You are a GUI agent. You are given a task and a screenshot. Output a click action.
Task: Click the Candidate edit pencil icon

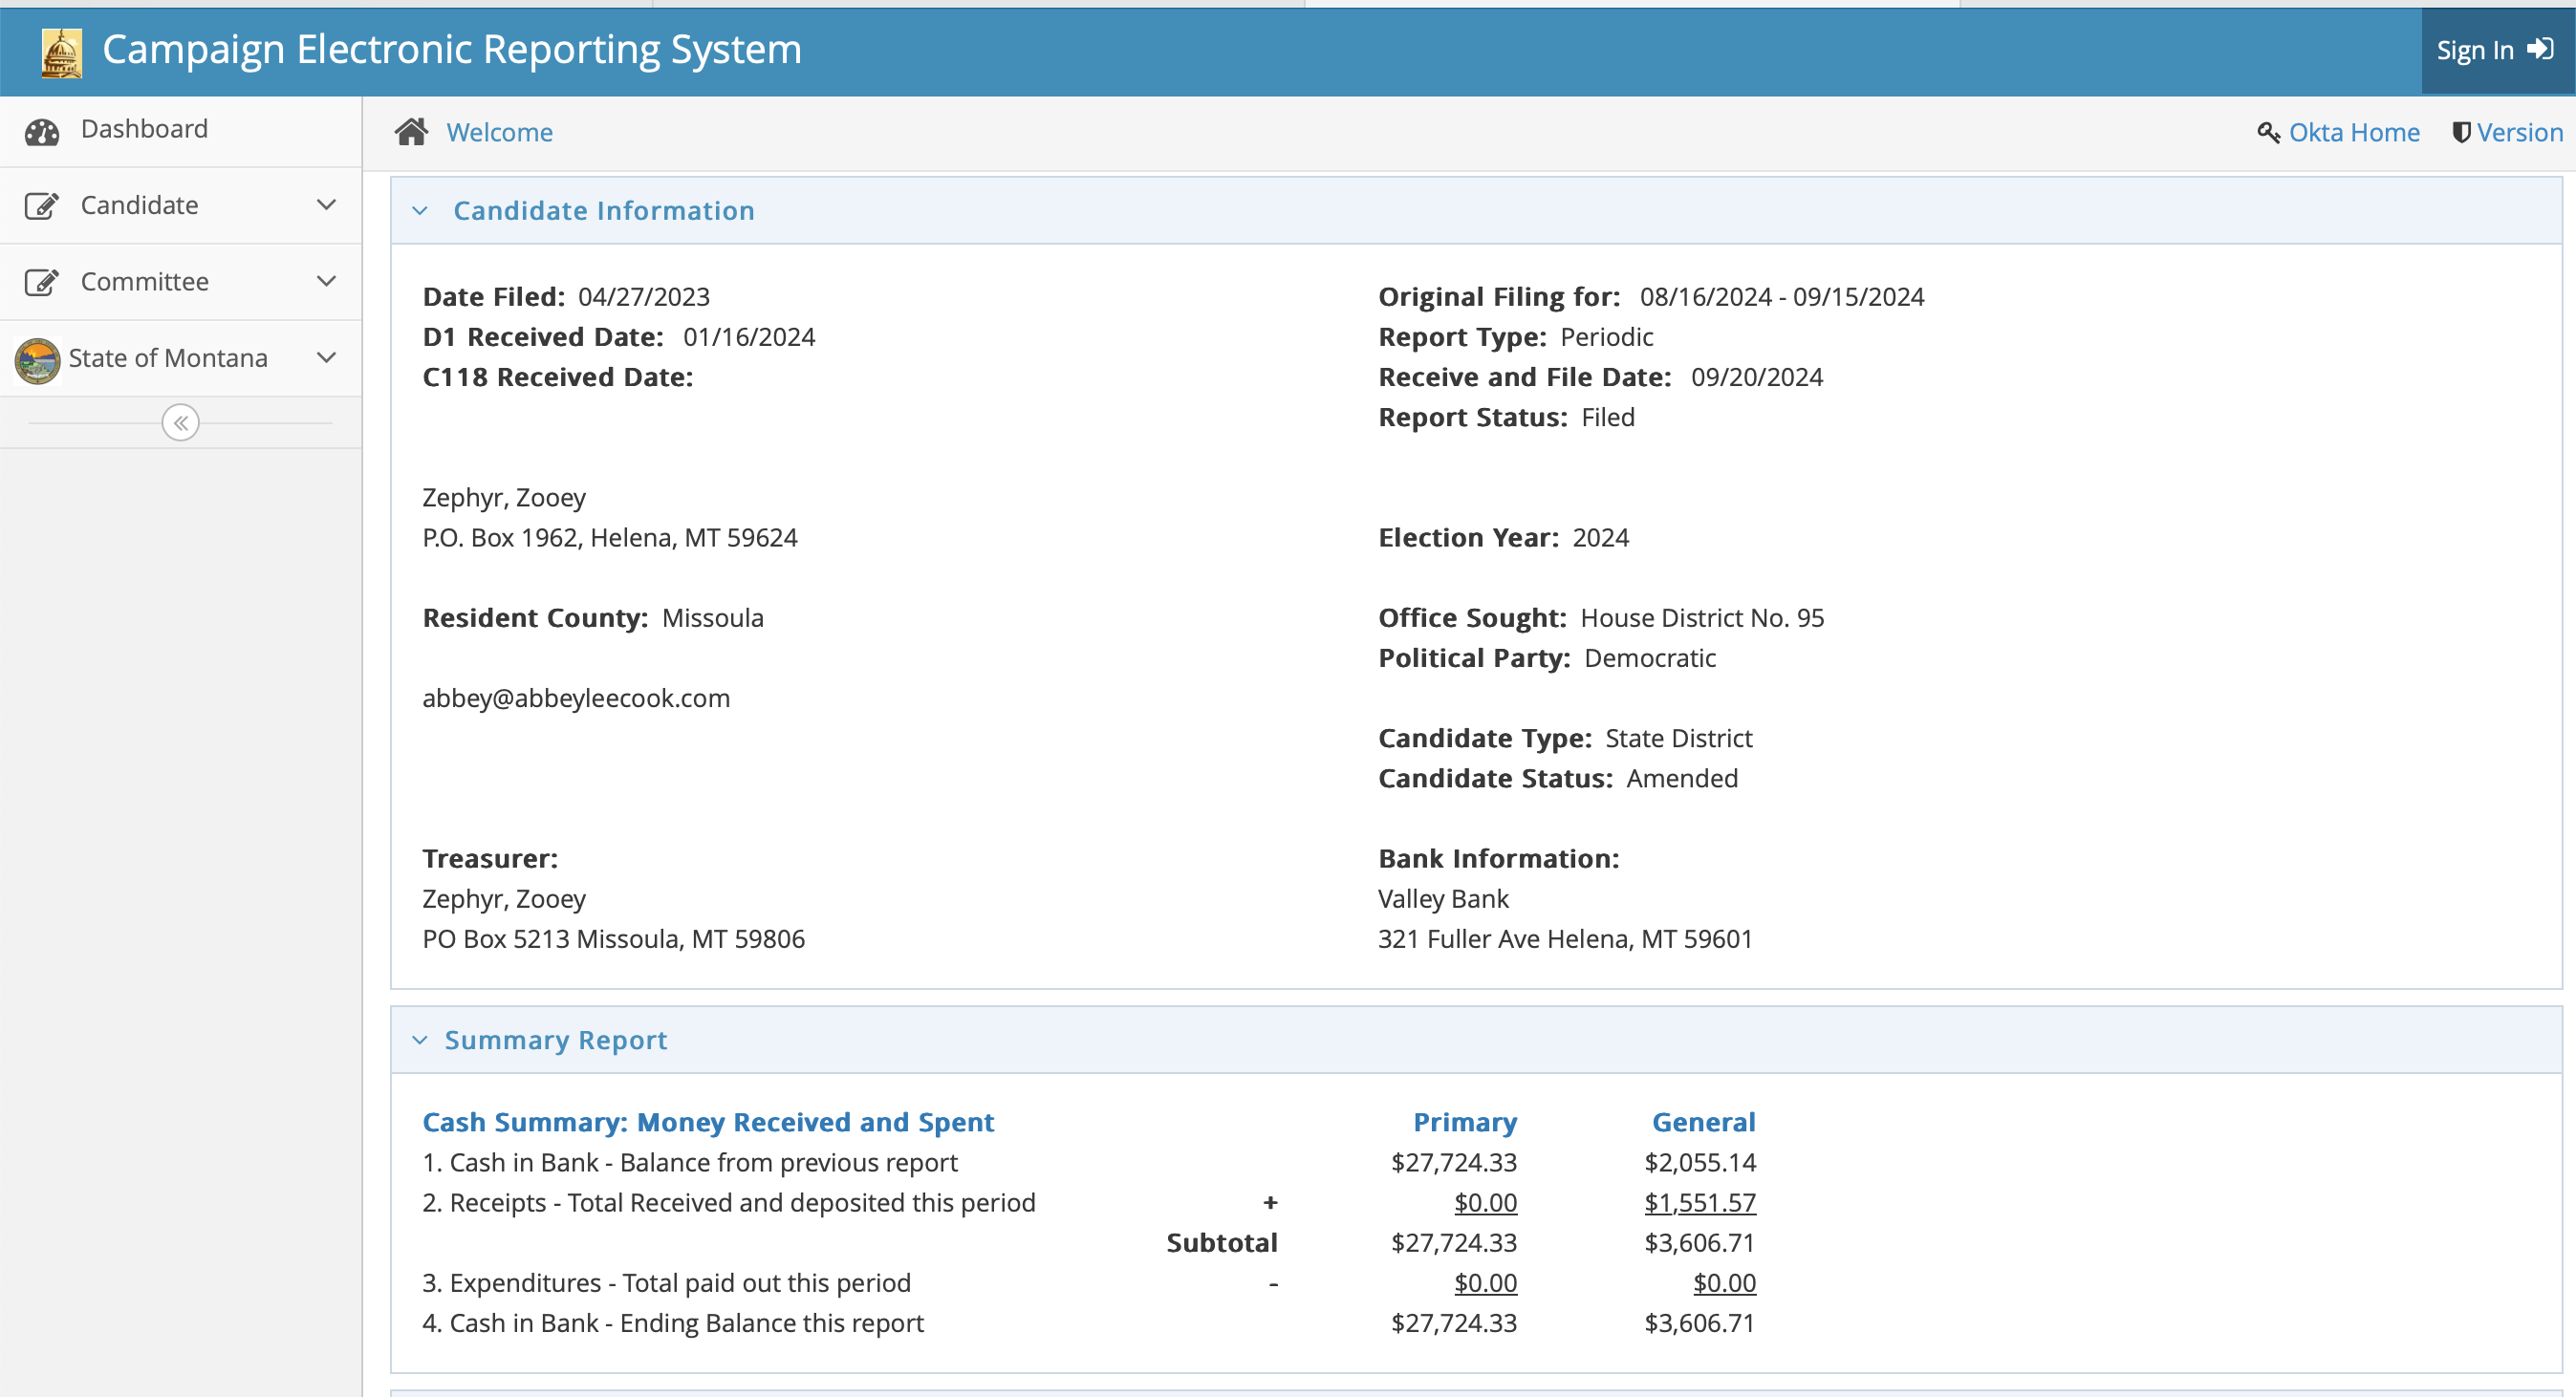(42, 206)
